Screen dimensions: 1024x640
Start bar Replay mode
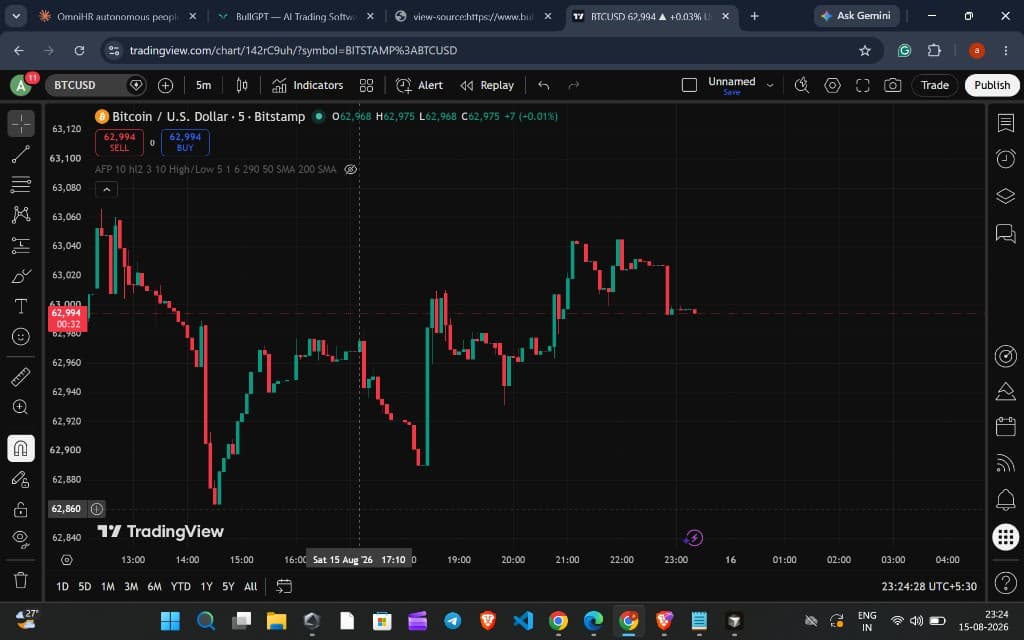tap(487, 85)
